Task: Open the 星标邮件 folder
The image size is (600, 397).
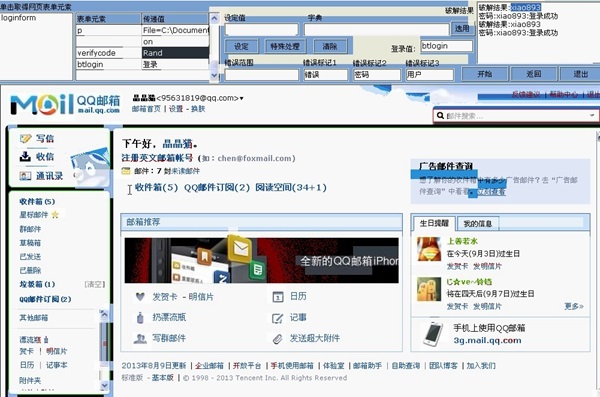Action: click(x=34, y=215)
